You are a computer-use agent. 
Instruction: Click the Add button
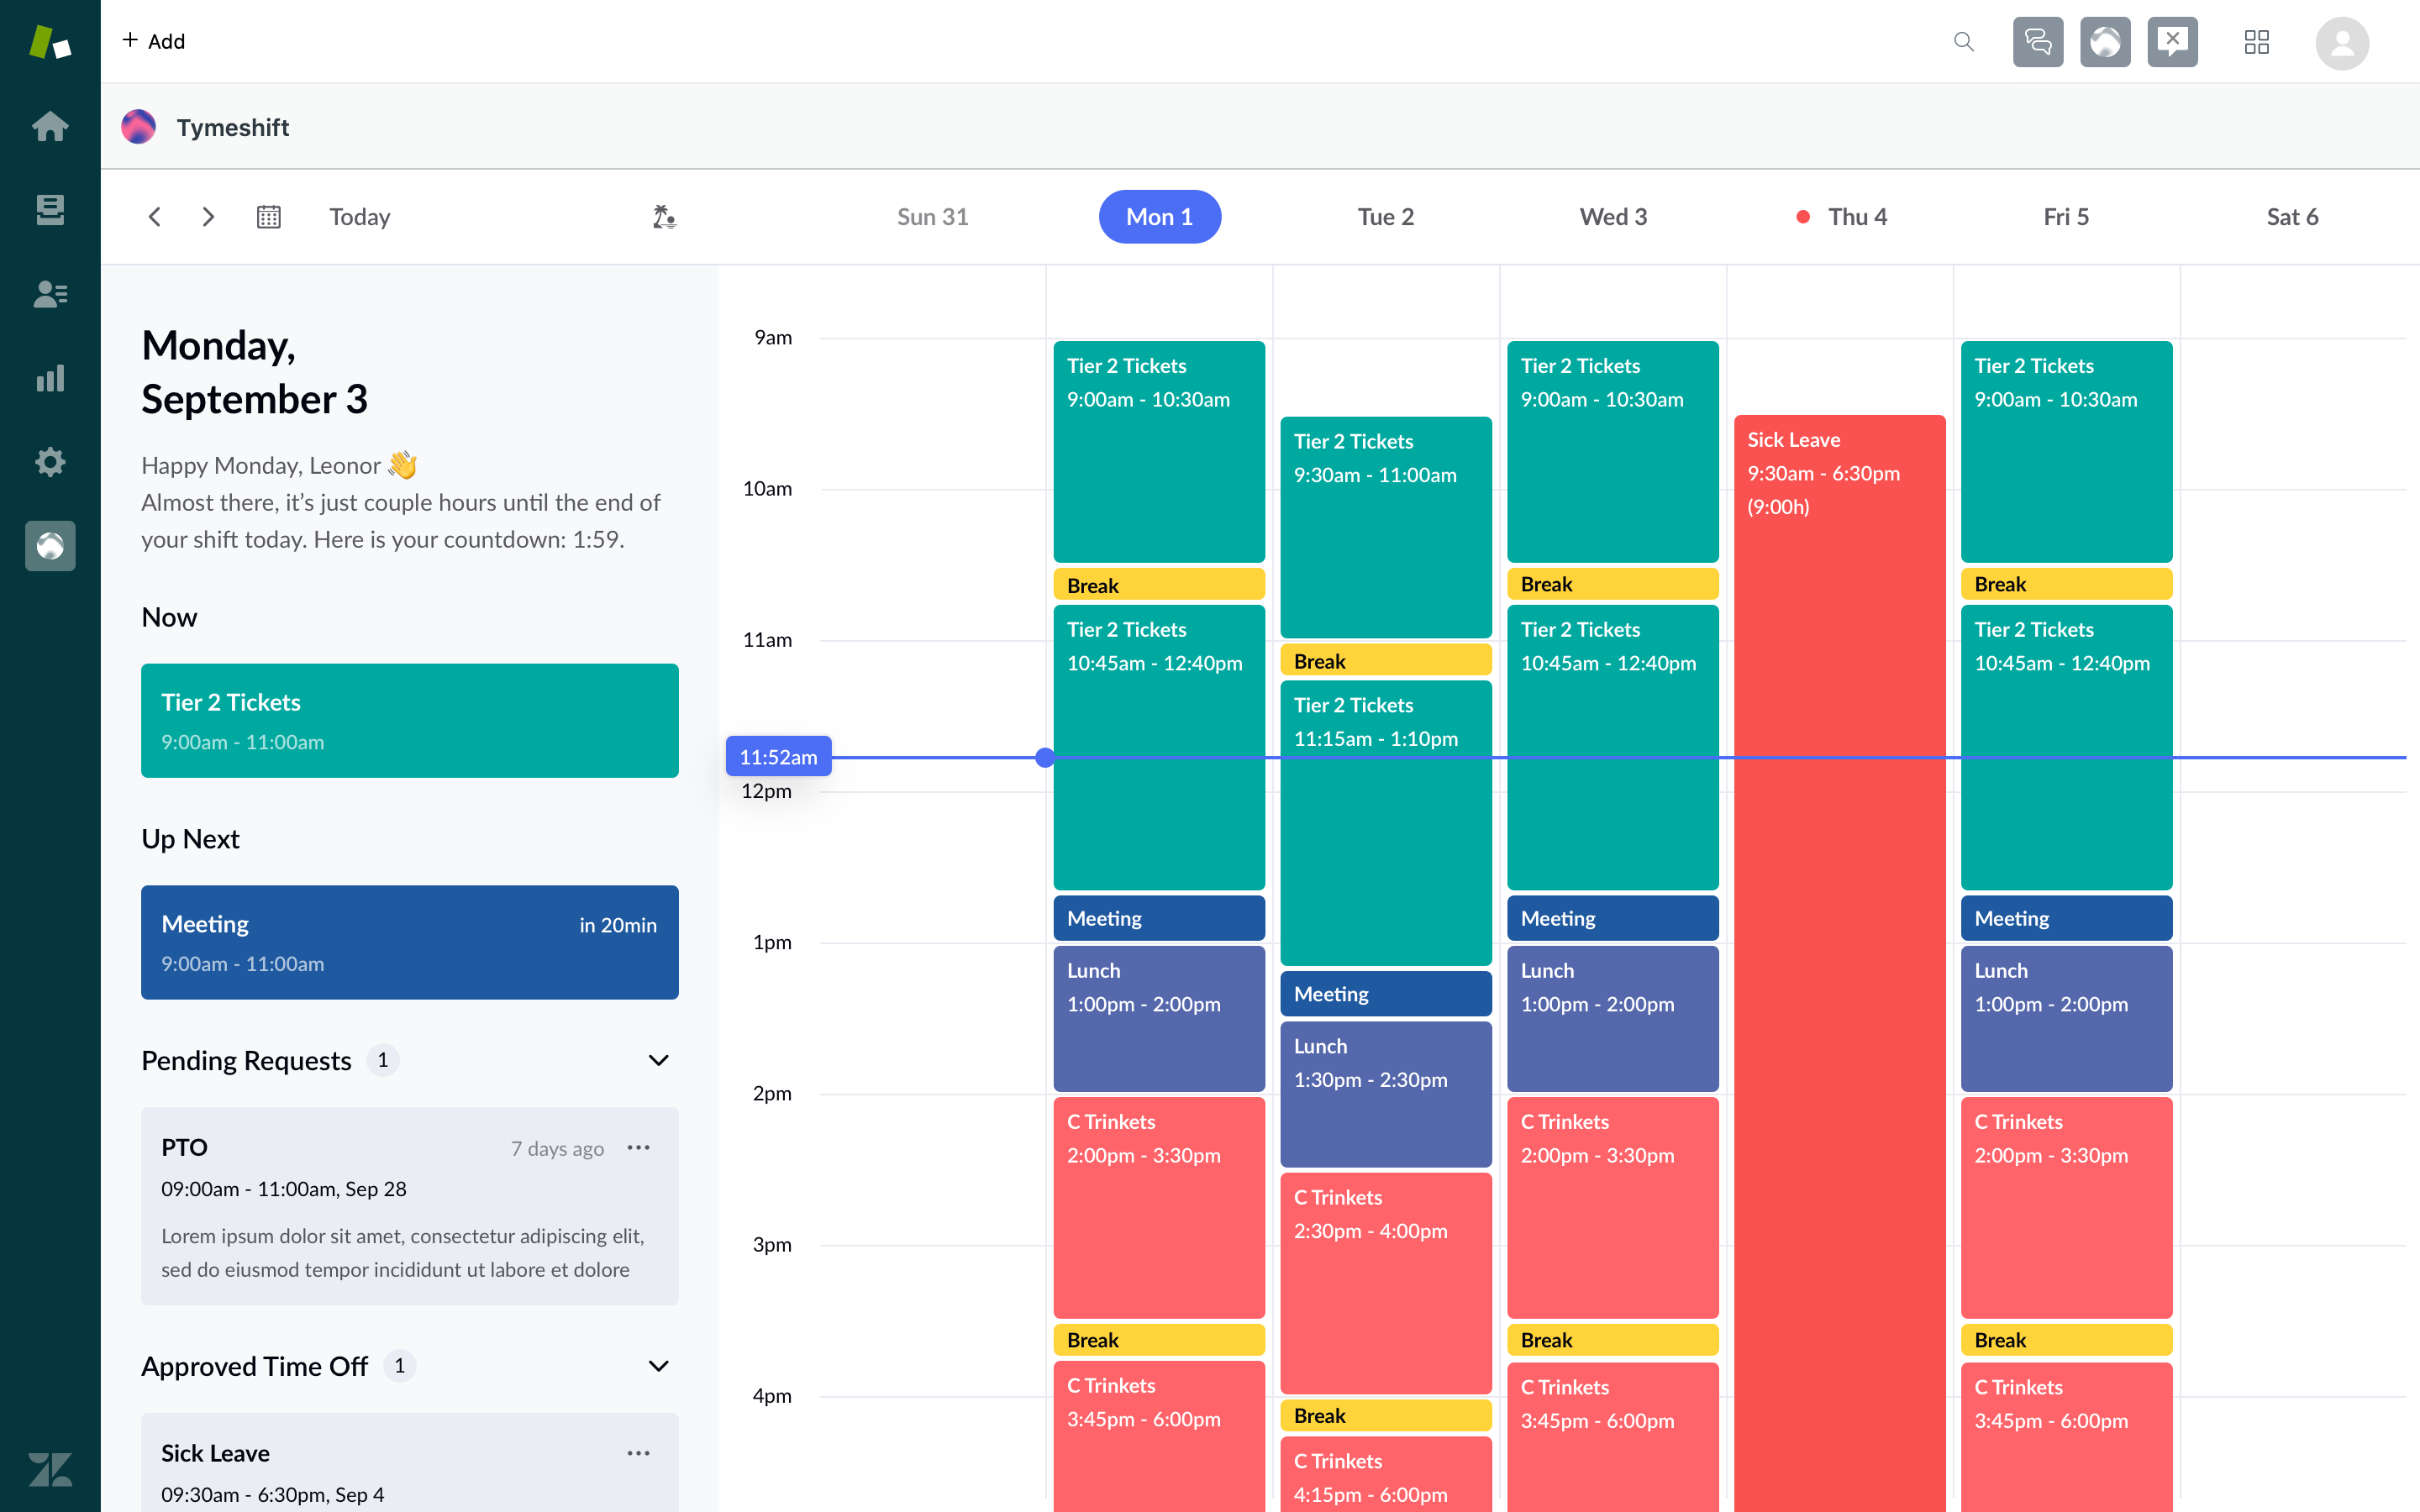coord(153,41)
